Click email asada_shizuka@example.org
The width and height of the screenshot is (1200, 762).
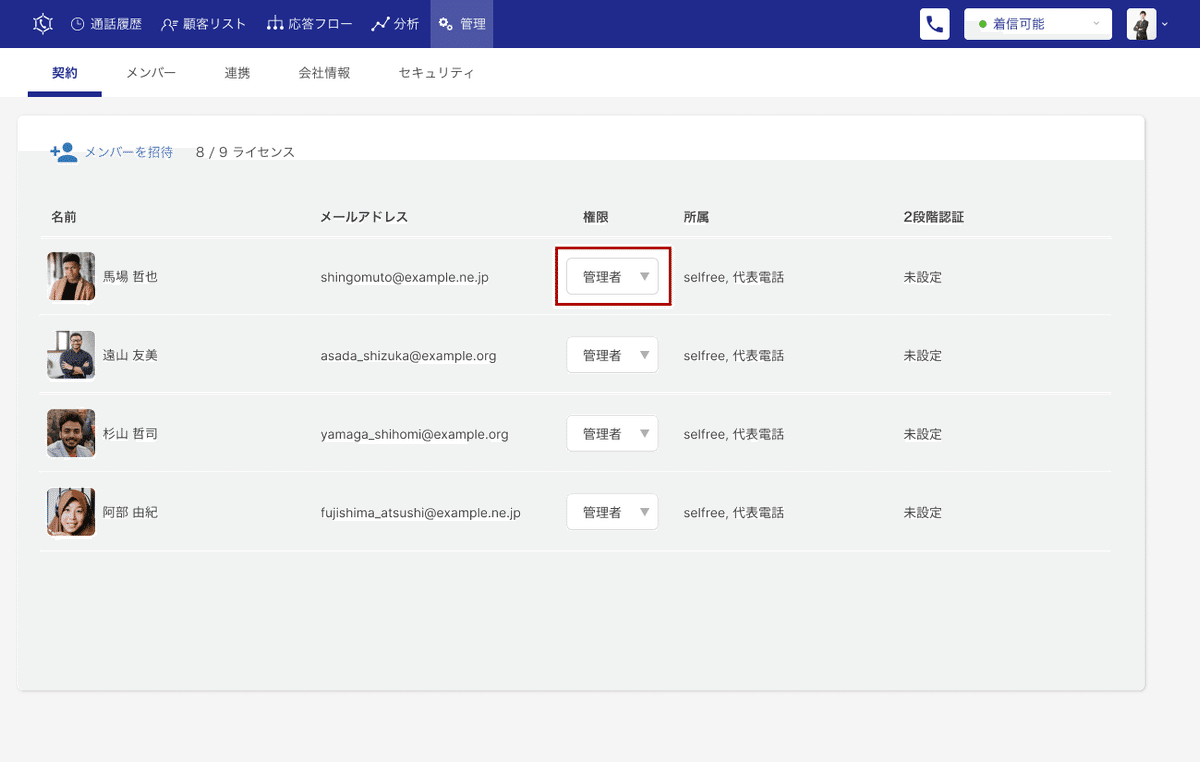(x=408, y=355)
